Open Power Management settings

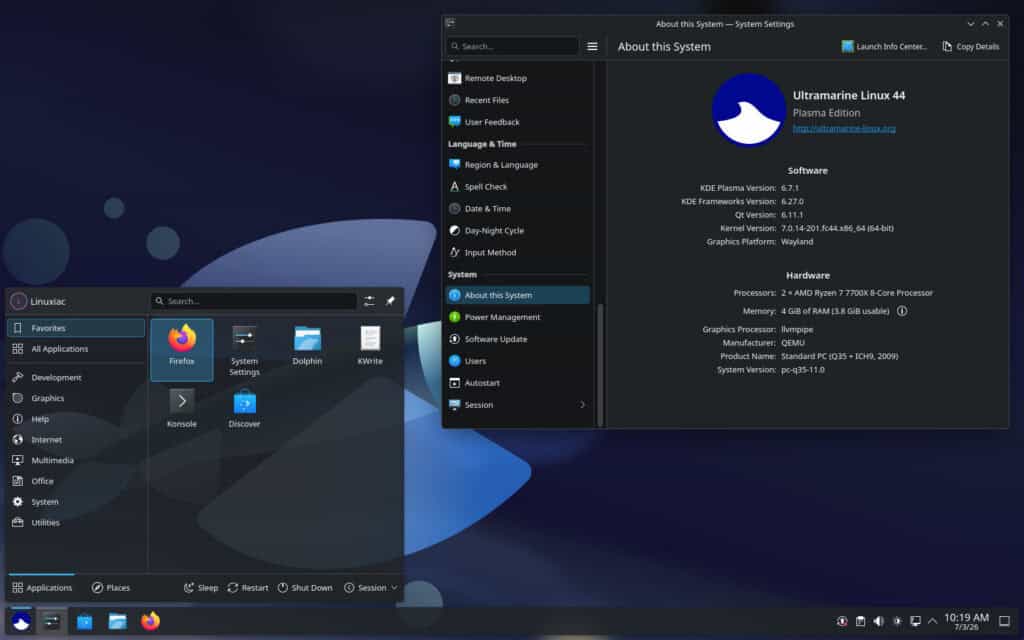(x=519, y=317)
